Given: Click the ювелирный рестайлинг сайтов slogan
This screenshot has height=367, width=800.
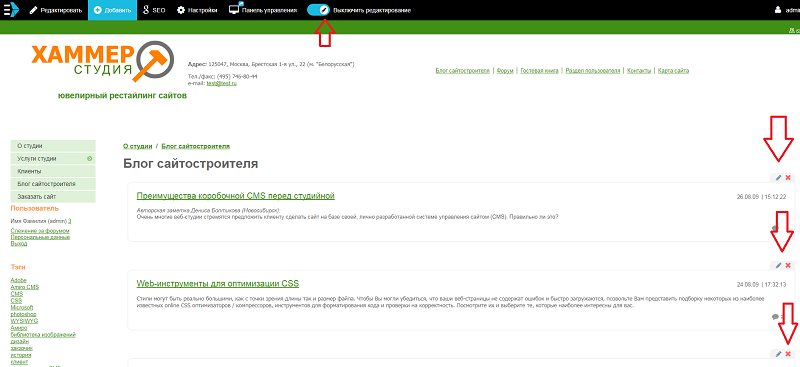Looking at the screenshot, I should pyautogui.click(x=122, y=95).
